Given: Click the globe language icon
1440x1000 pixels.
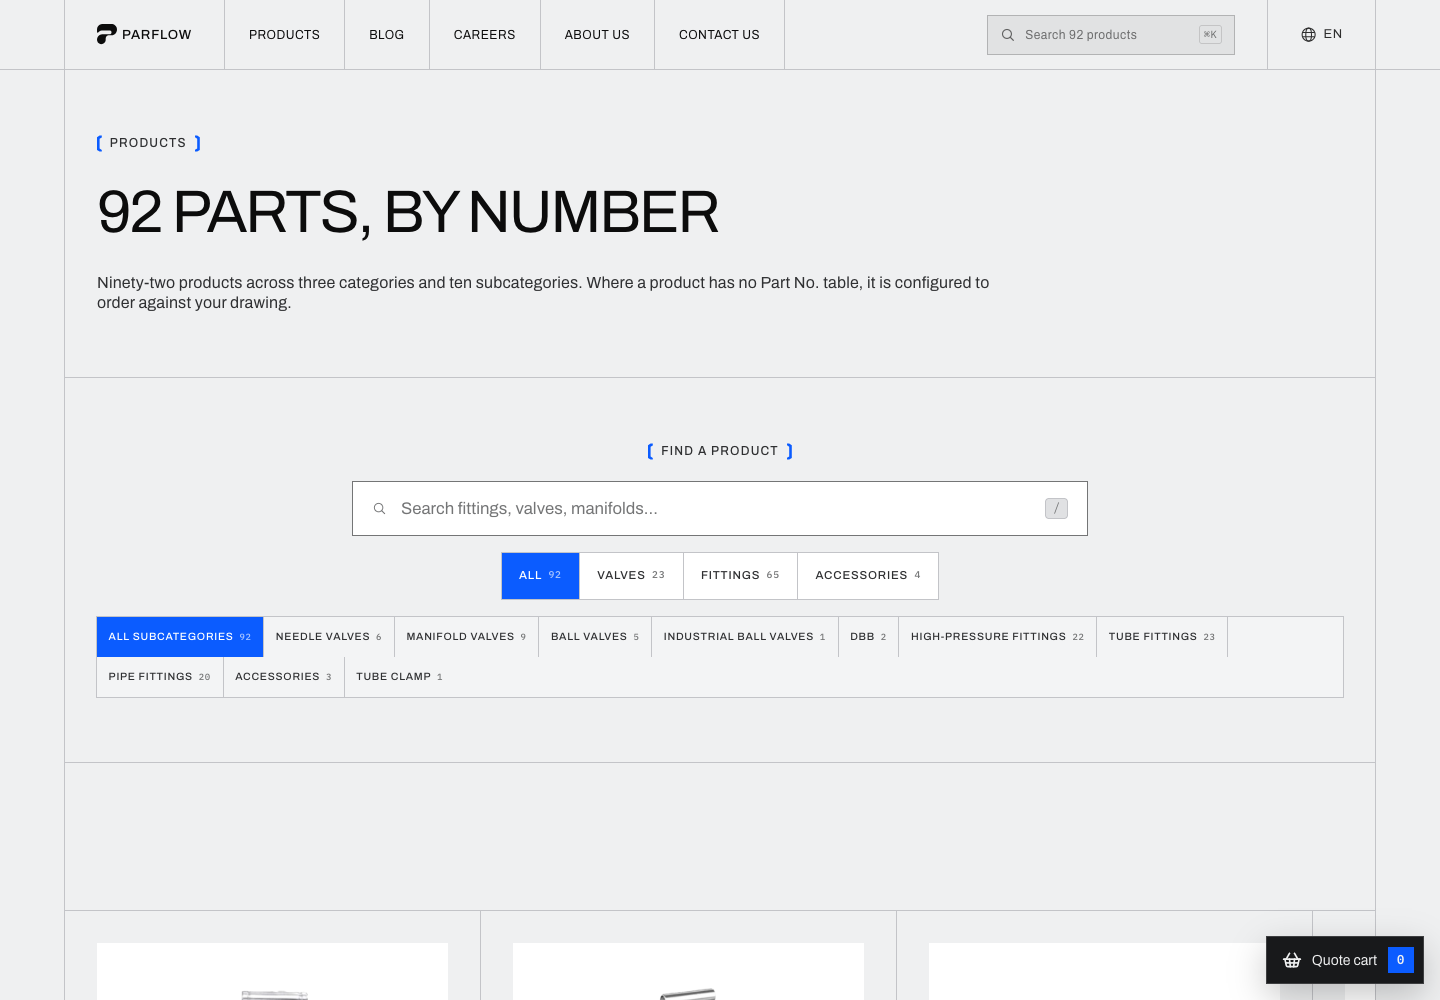Looking at the screenshot, I should (x=1308, y=34).
